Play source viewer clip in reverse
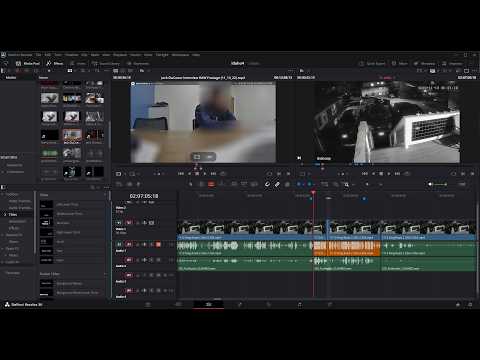 click(189, 174)
